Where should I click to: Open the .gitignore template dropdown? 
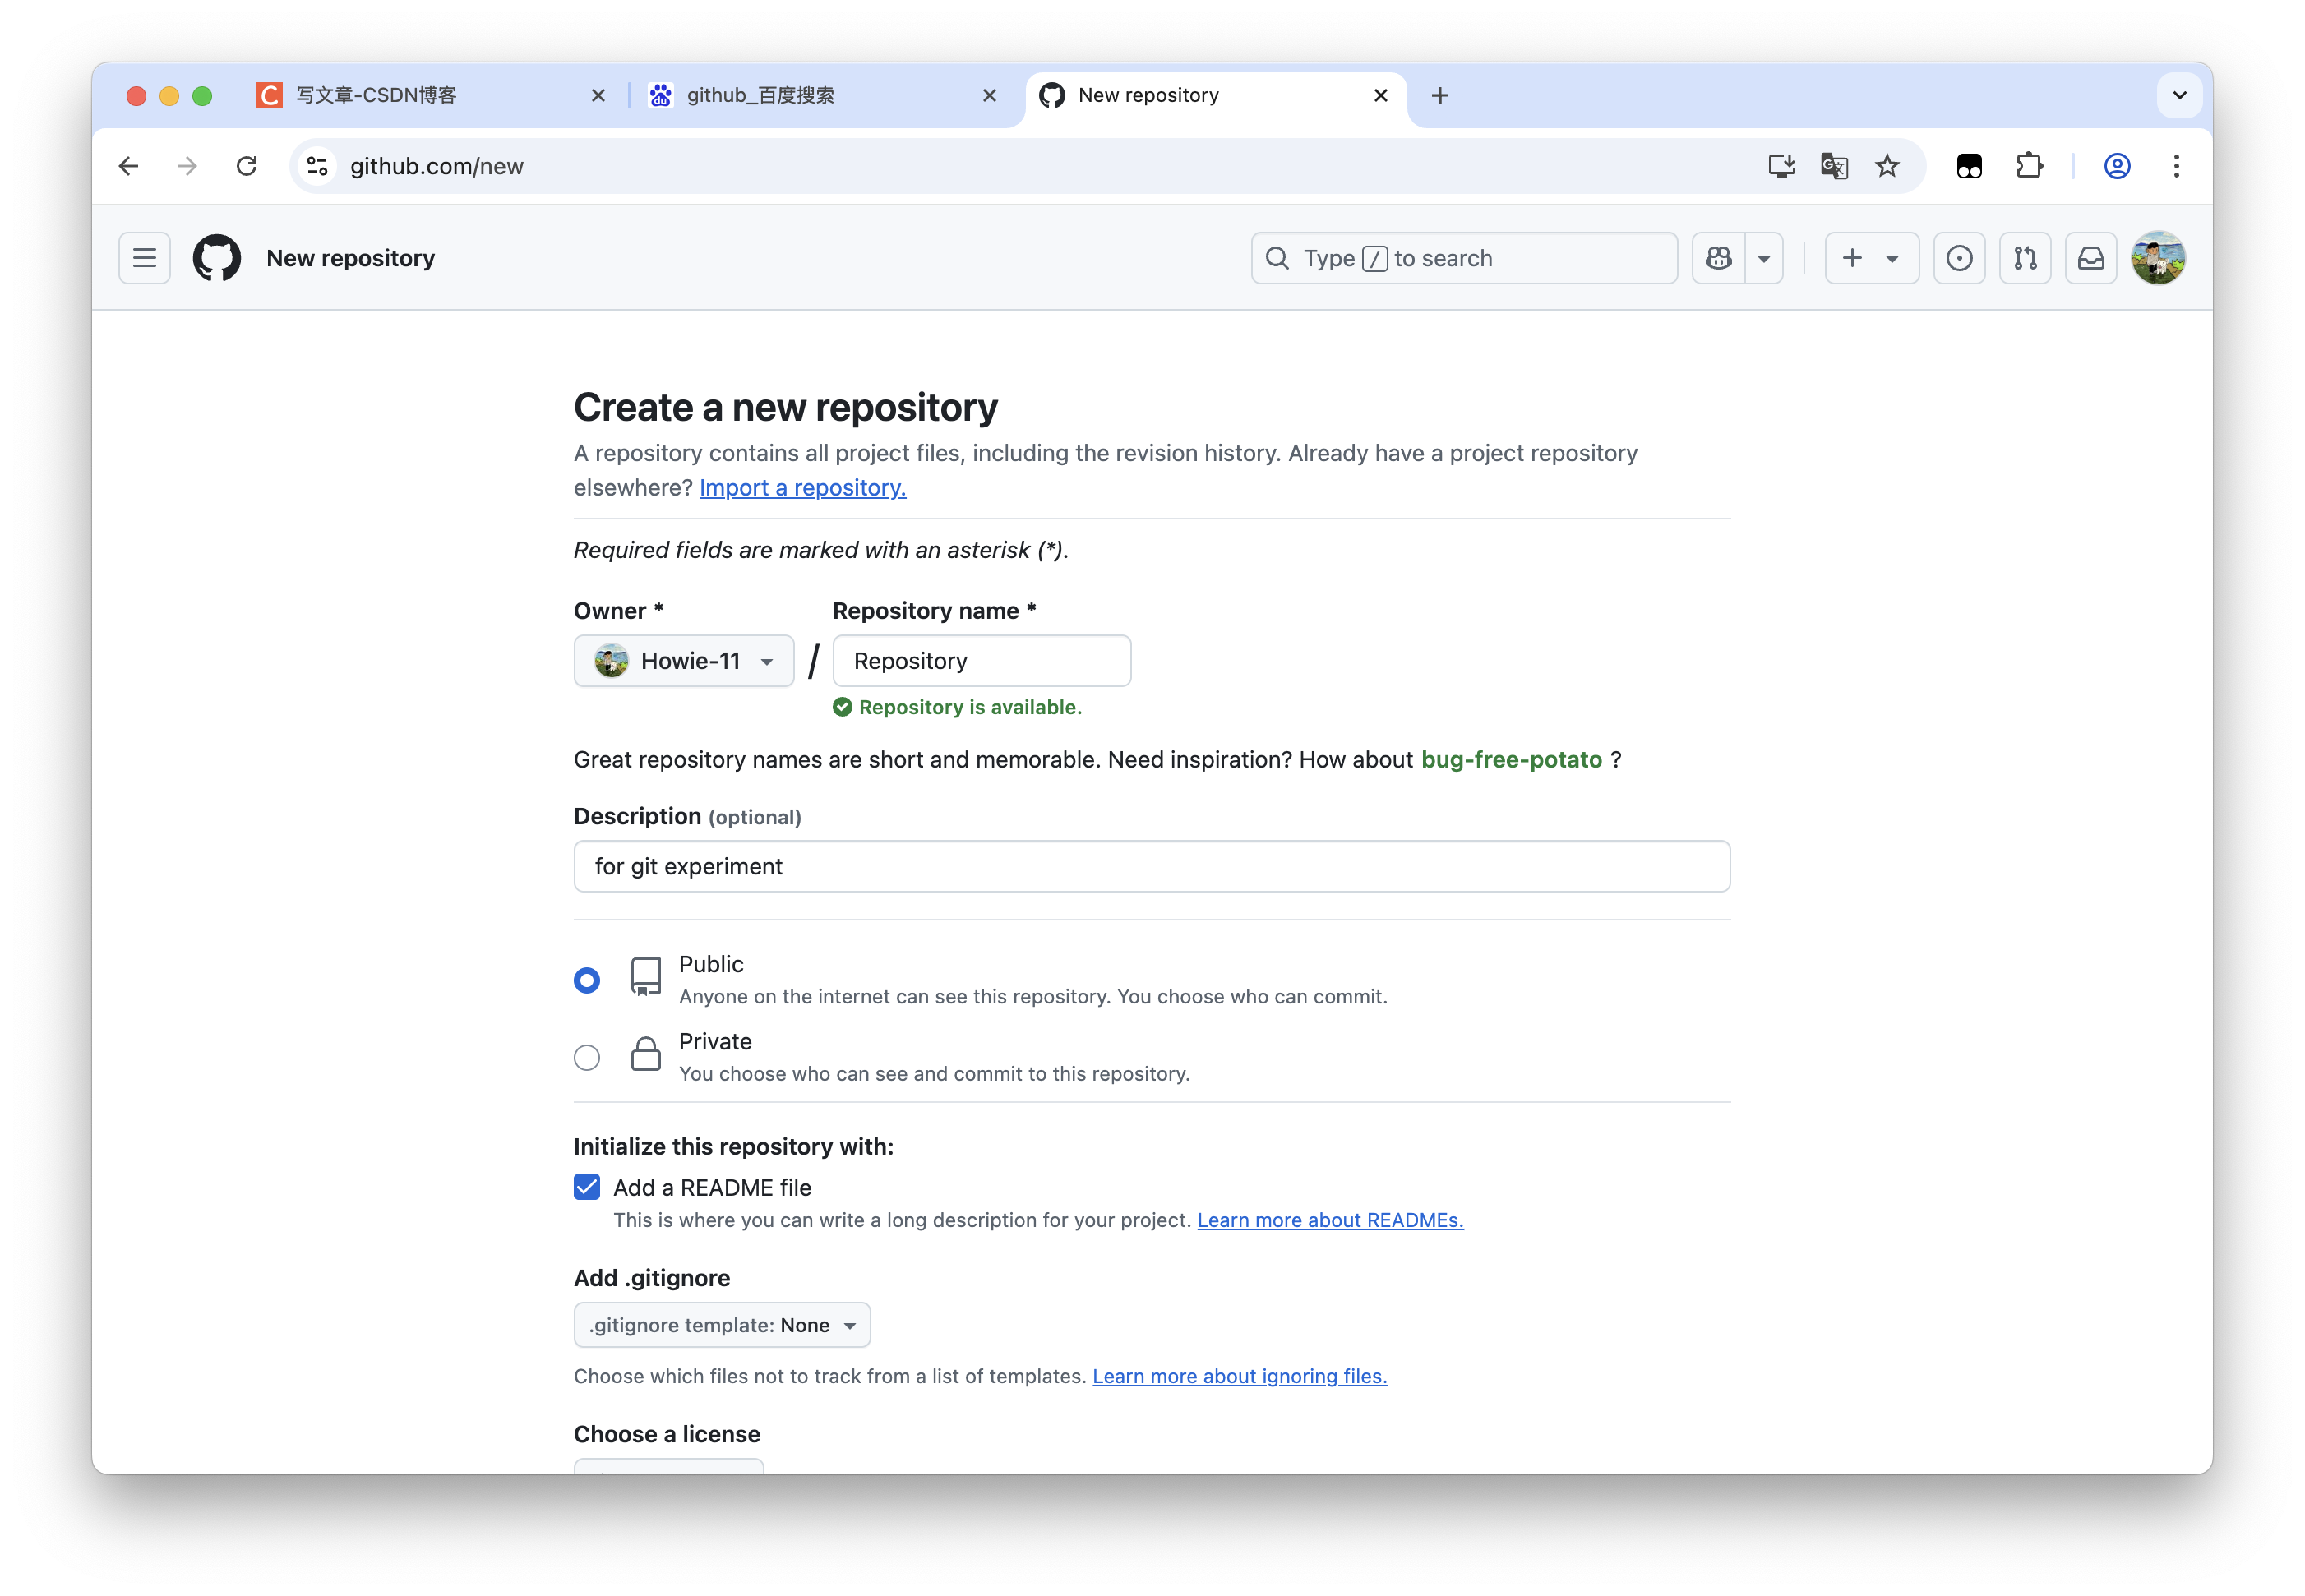pyautogui.click(x=722, y=1325)
